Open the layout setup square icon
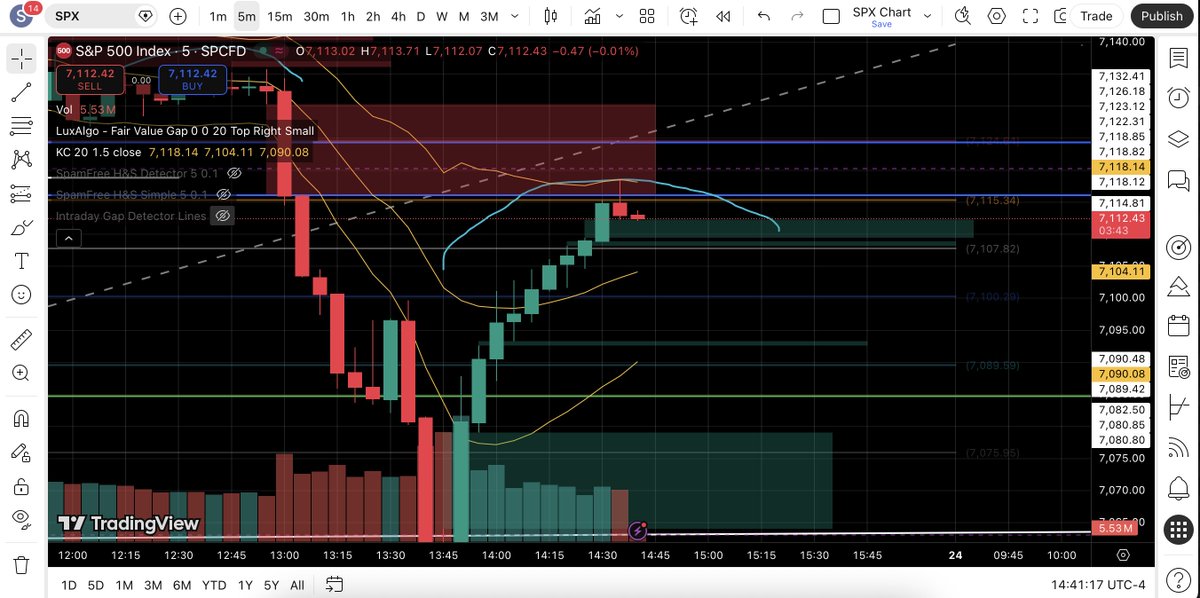Image resolution: width=1200 pixels, height=598 pixels. tap(831, 16)
